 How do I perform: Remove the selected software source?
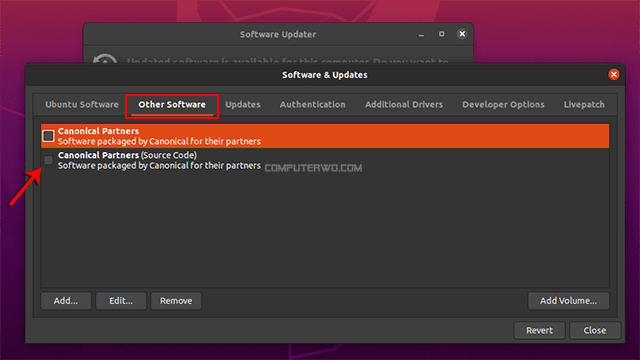click(176, 301)
